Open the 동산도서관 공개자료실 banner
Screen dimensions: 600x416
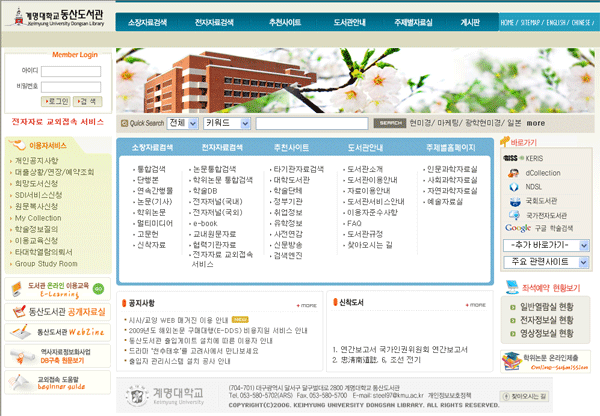[58, 312]
